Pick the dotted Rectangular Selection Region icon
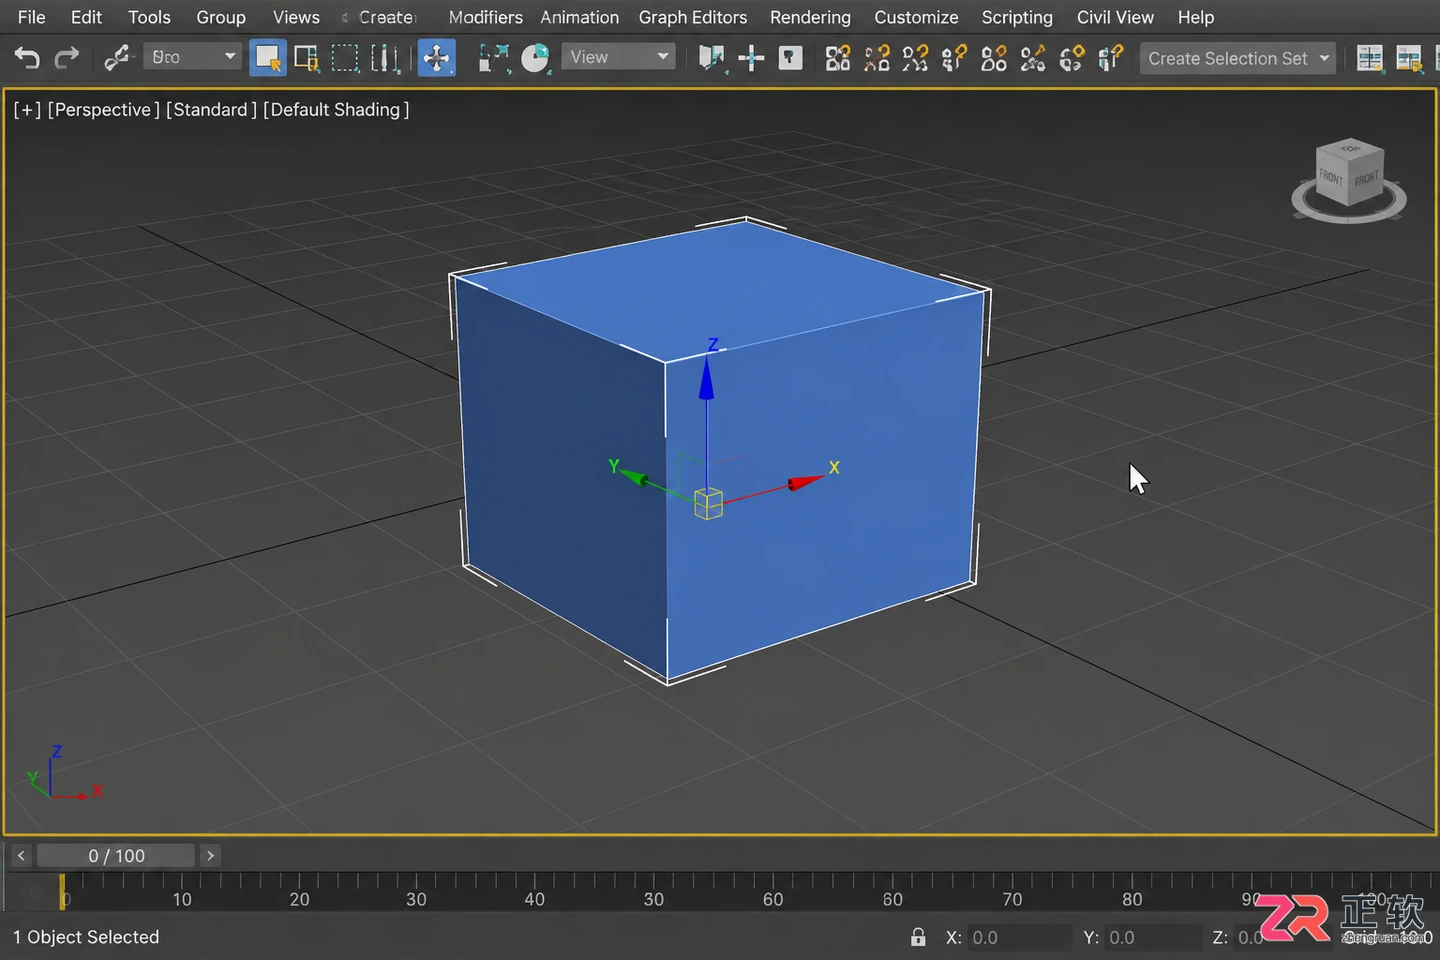Viewport: 1440px width, 960px height. [345, 58]
